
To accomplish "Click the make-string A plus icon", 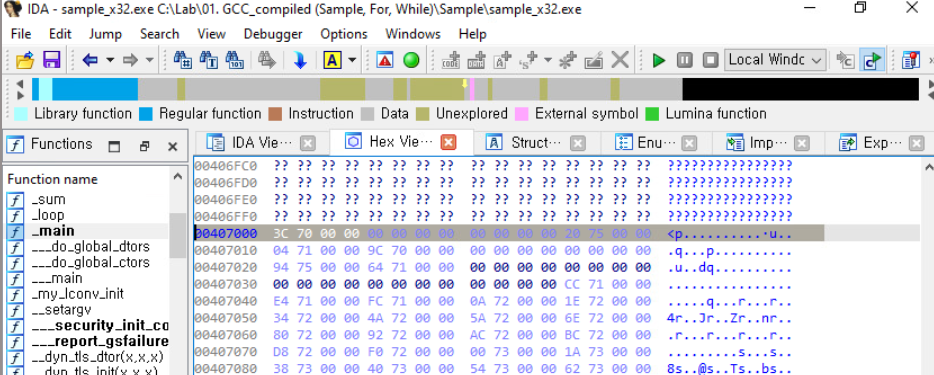I will (x=503, y=60).
